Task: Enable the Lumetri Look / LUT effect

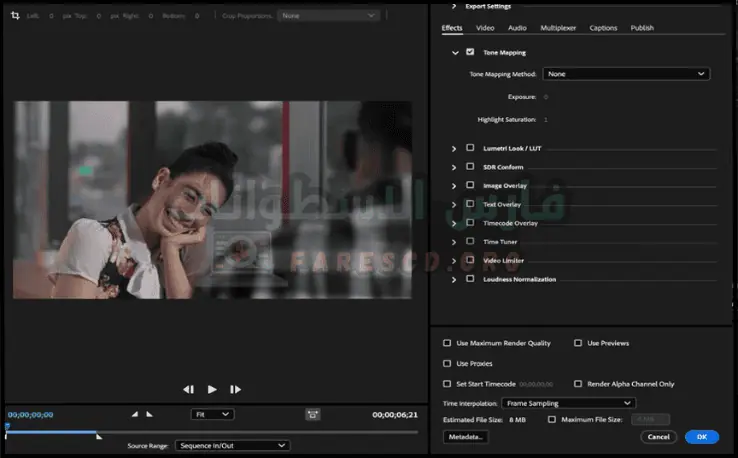Action: tap(470, 148)
